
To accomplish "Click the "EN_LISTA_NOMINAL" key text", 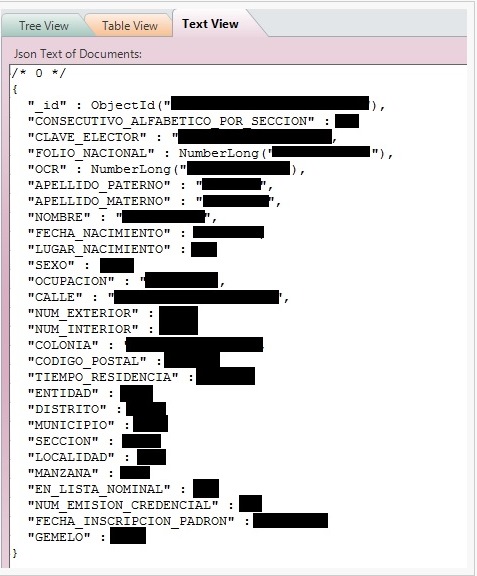I will tap(99, 489).
